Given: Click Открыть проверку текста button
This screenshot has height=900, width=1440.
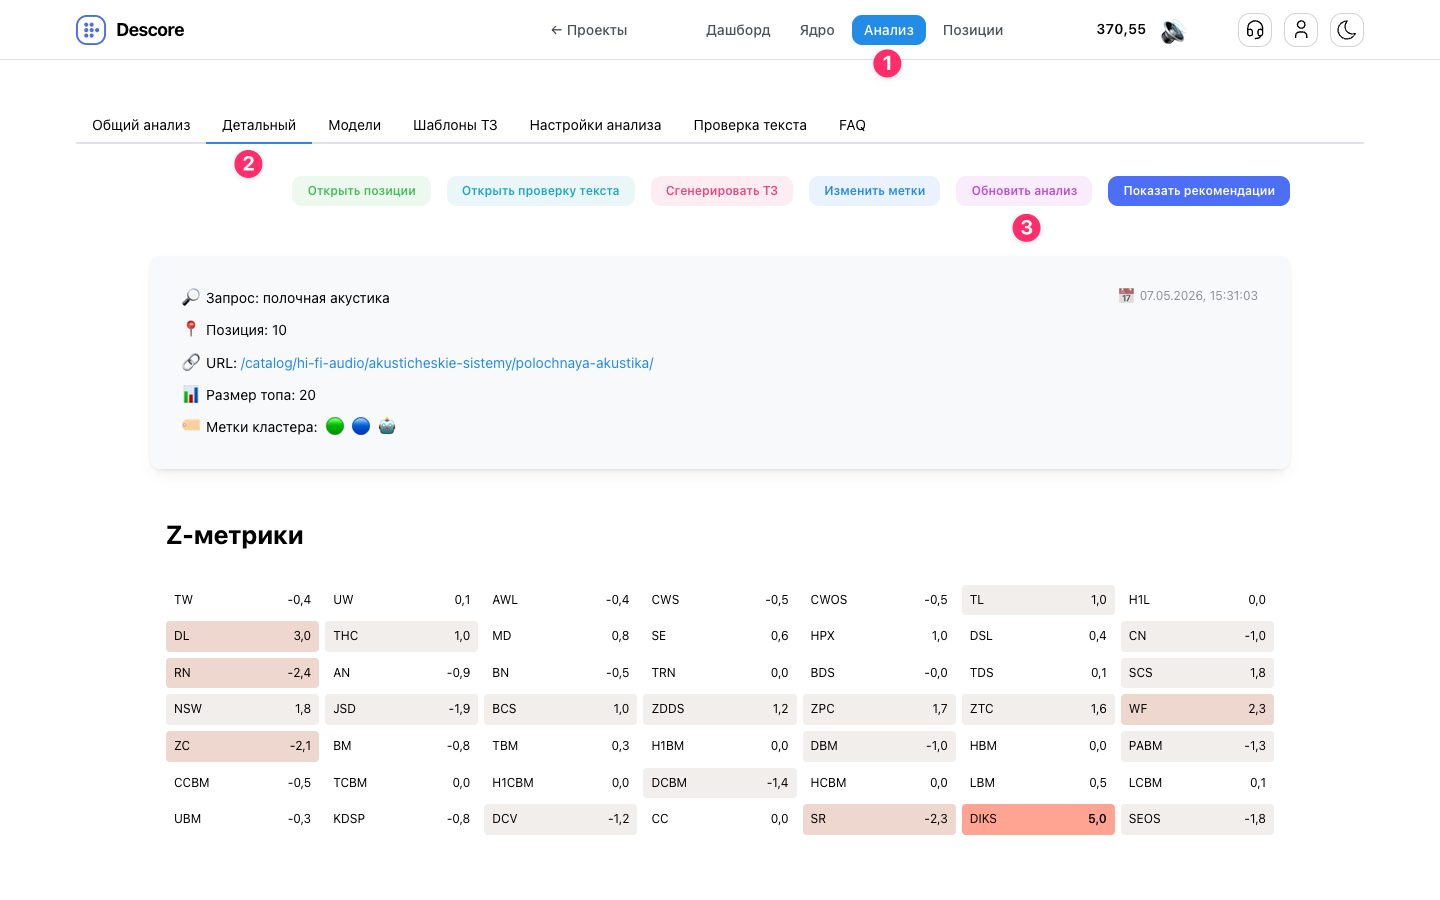Looking at the screenshot, I should (541, 191).
